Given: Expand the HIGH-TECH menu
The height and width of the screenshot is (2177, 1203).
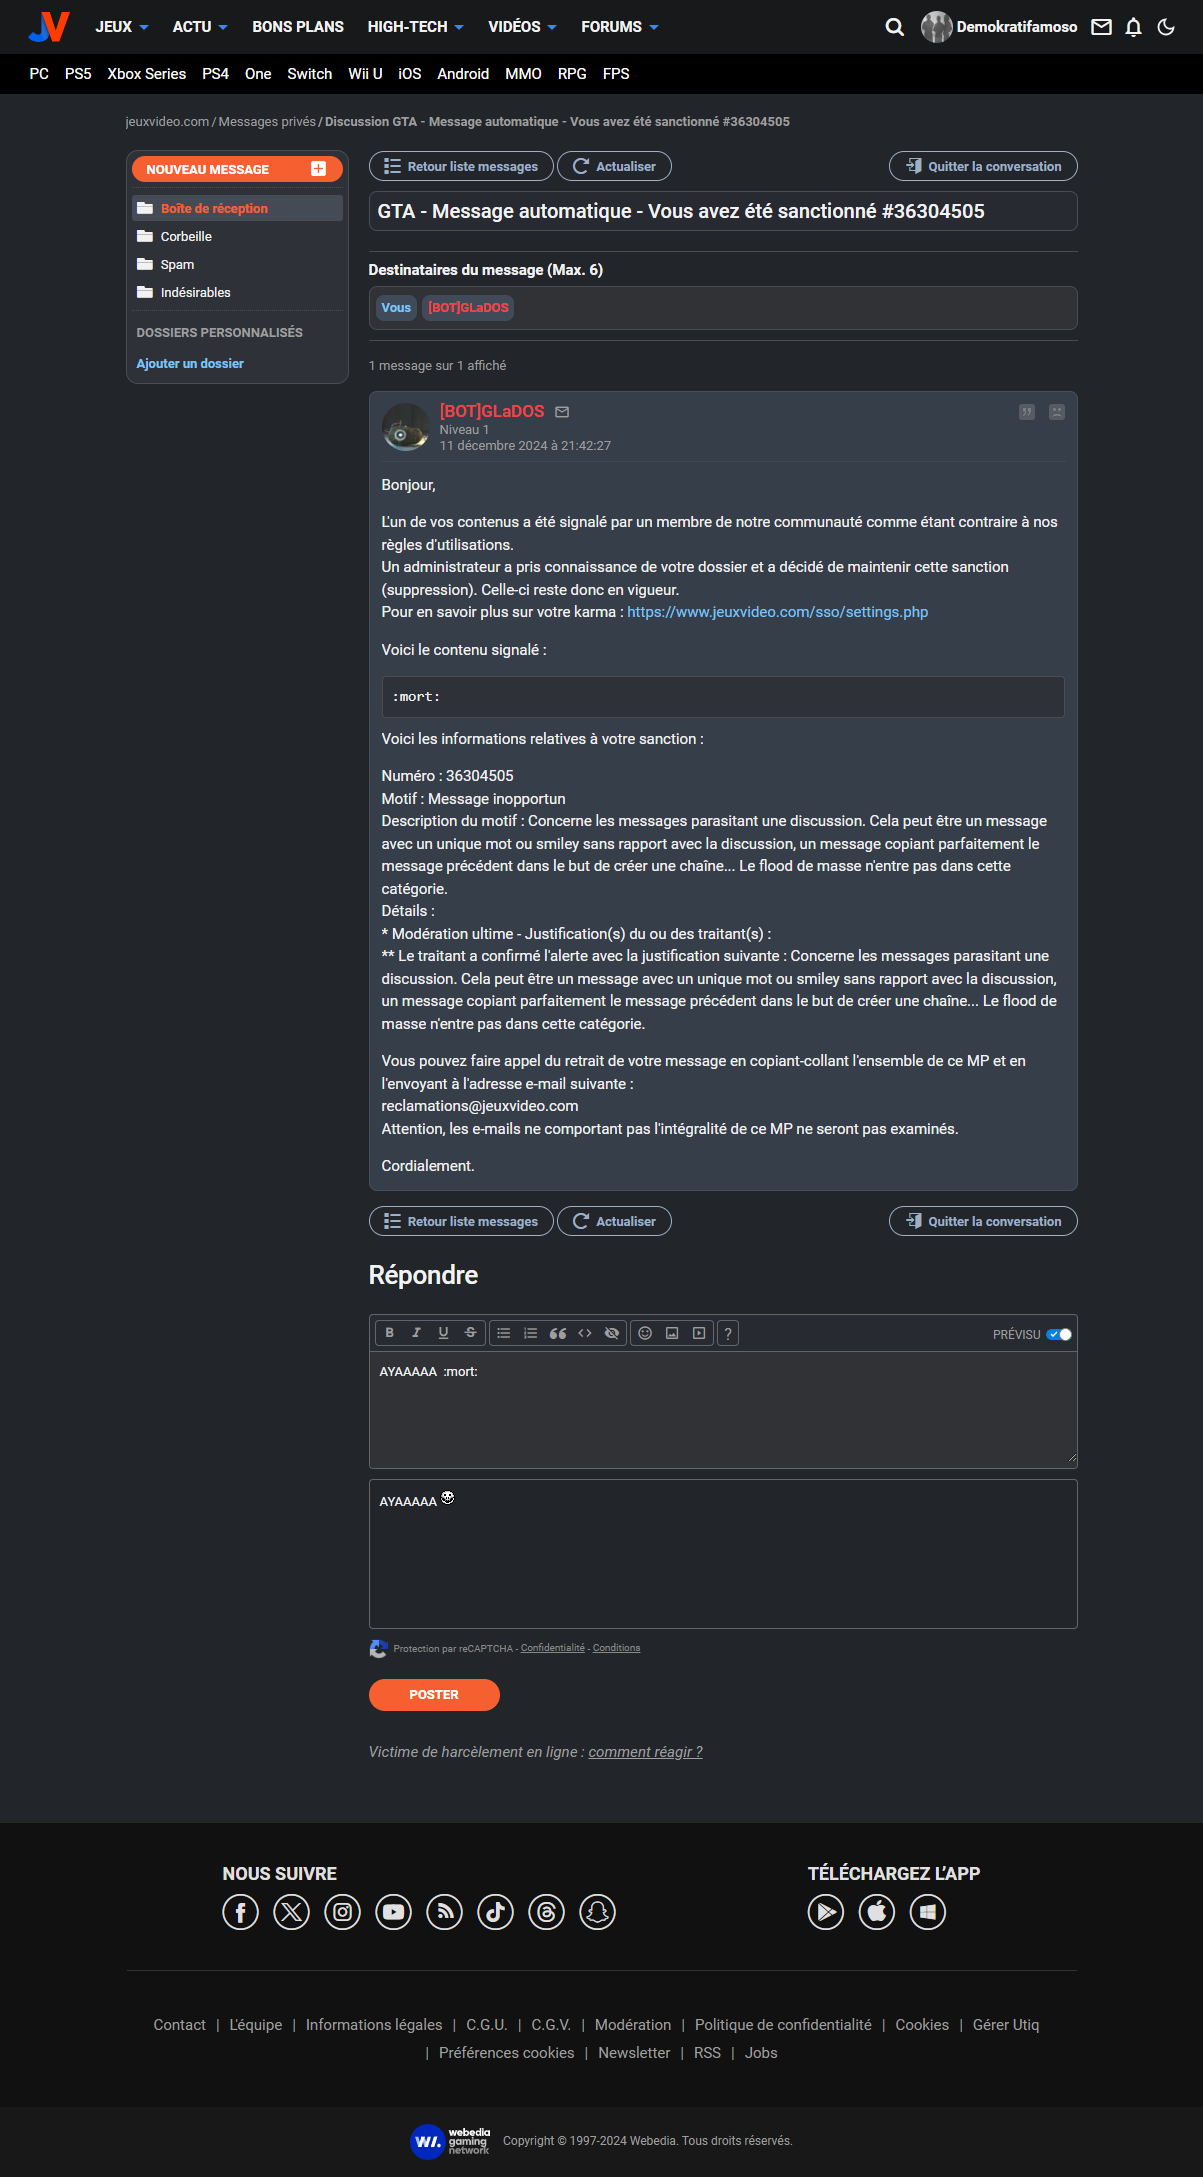Looking at the screenshot, I should click(x=415, y=27).
